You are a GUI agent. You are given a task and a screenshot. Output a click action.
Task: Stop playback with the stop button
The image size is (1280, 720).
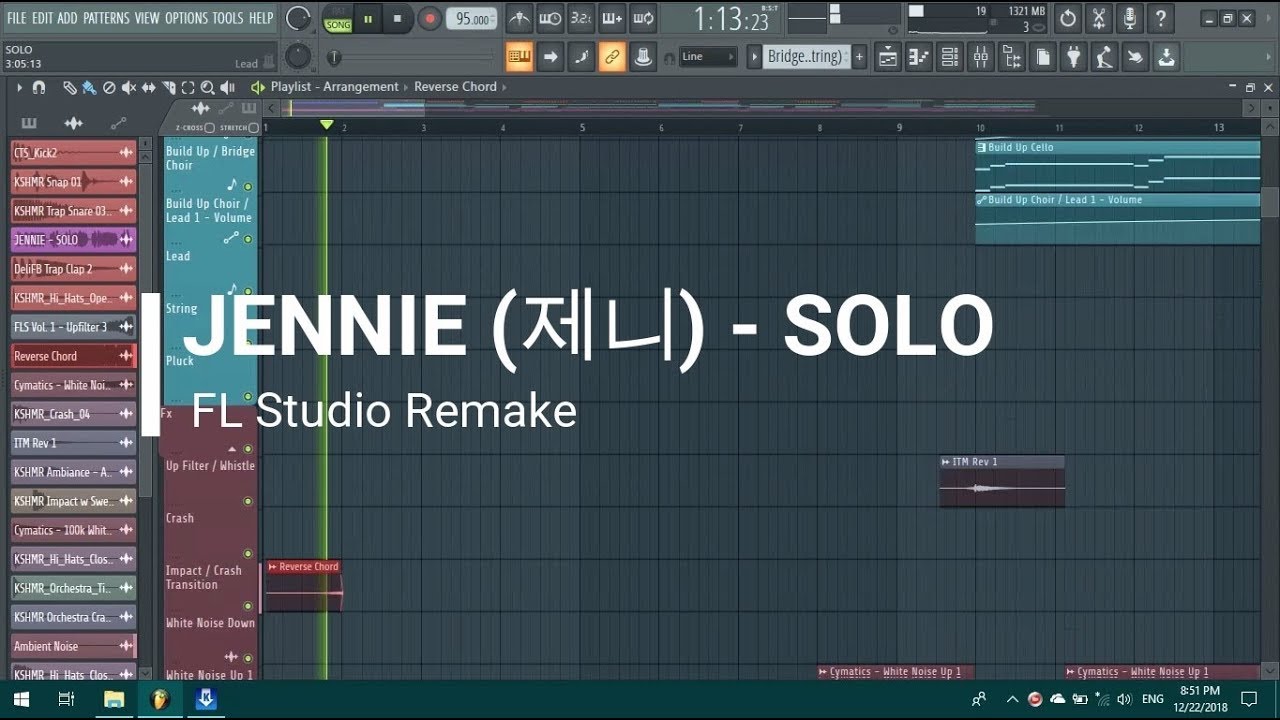coord(397,18)
